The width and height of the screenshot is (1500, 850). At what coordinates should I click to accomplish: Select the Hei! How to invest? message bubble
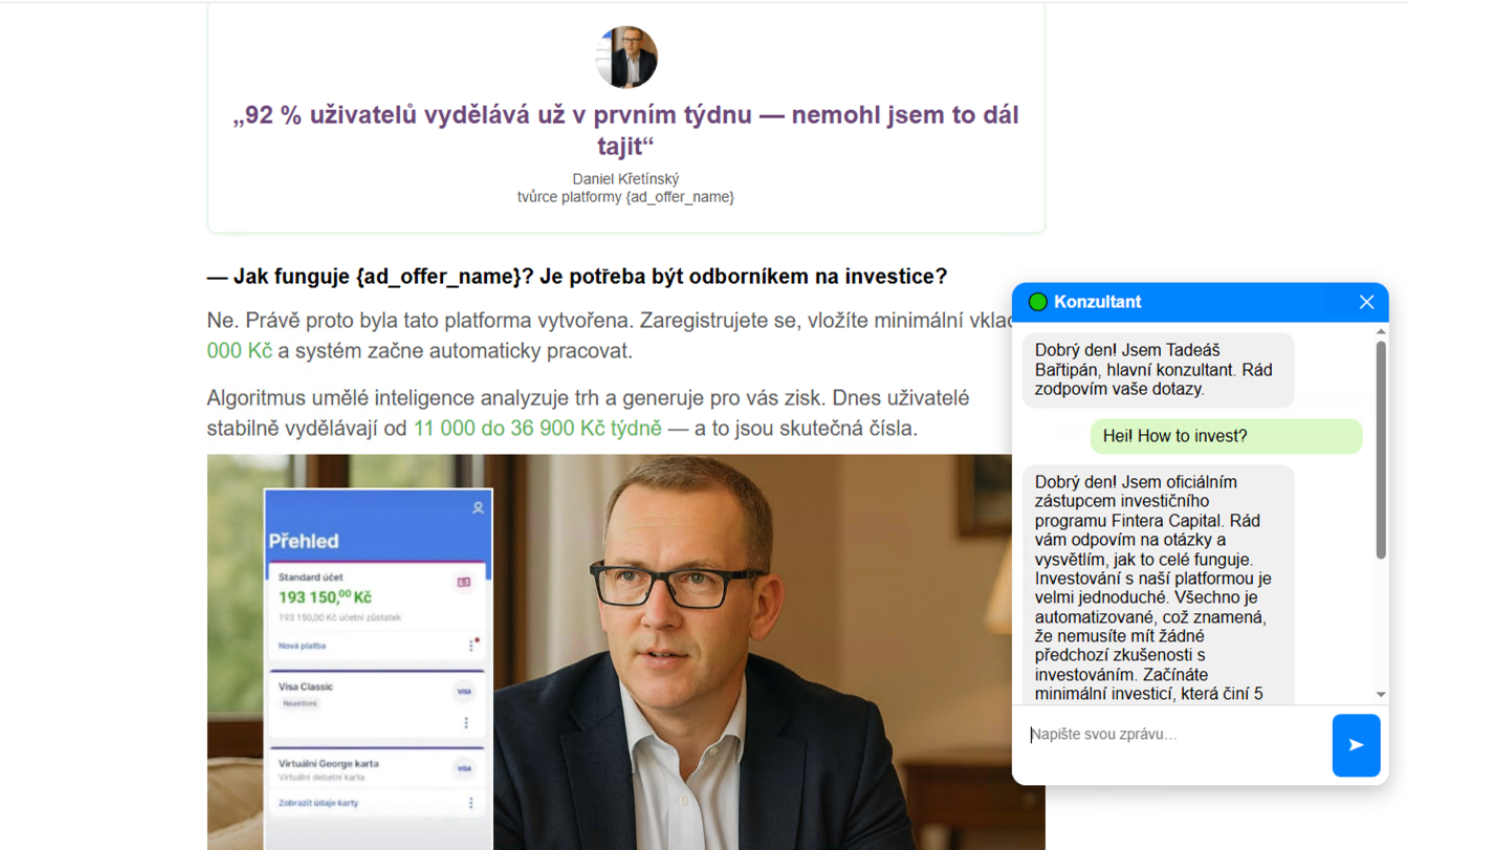1226,436
